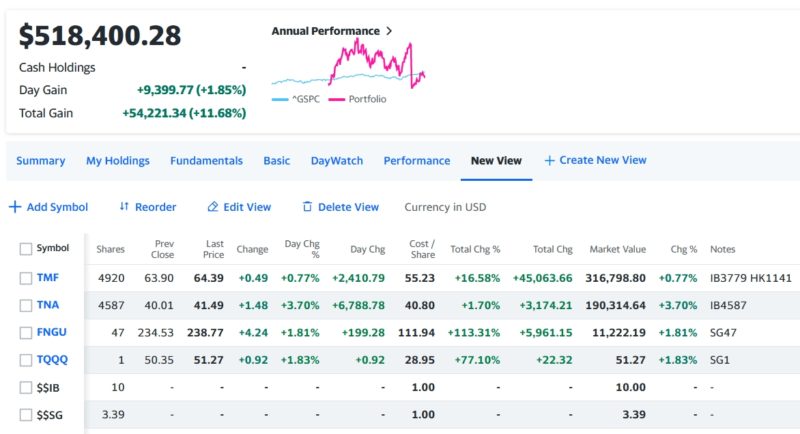The width and height of the screenshot is (800, 434).
Task: Select the FNGU row checkbox
Action: pyautogui.click(x=26, y=332)
